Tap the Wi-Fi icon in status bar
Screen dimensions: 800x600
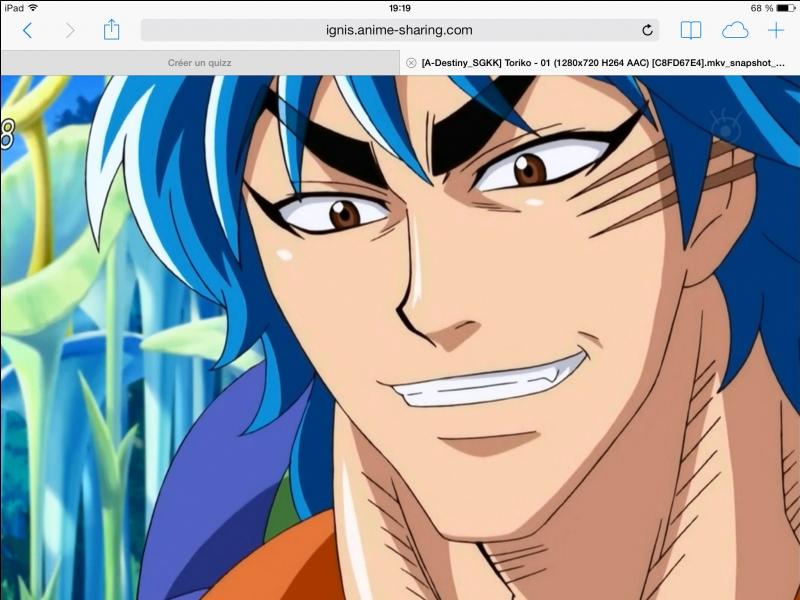[33, 8]
